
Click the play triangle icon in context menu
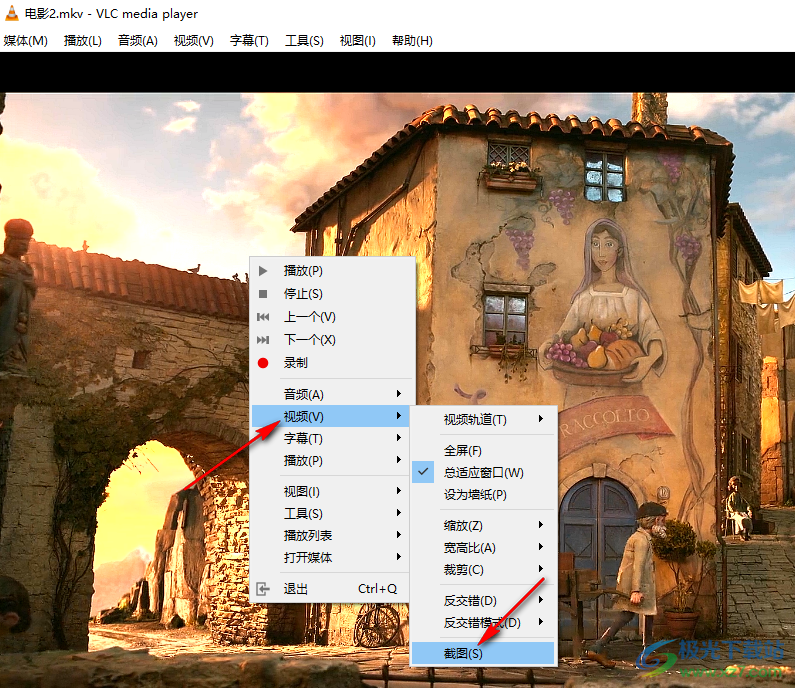tap(263, 271)
